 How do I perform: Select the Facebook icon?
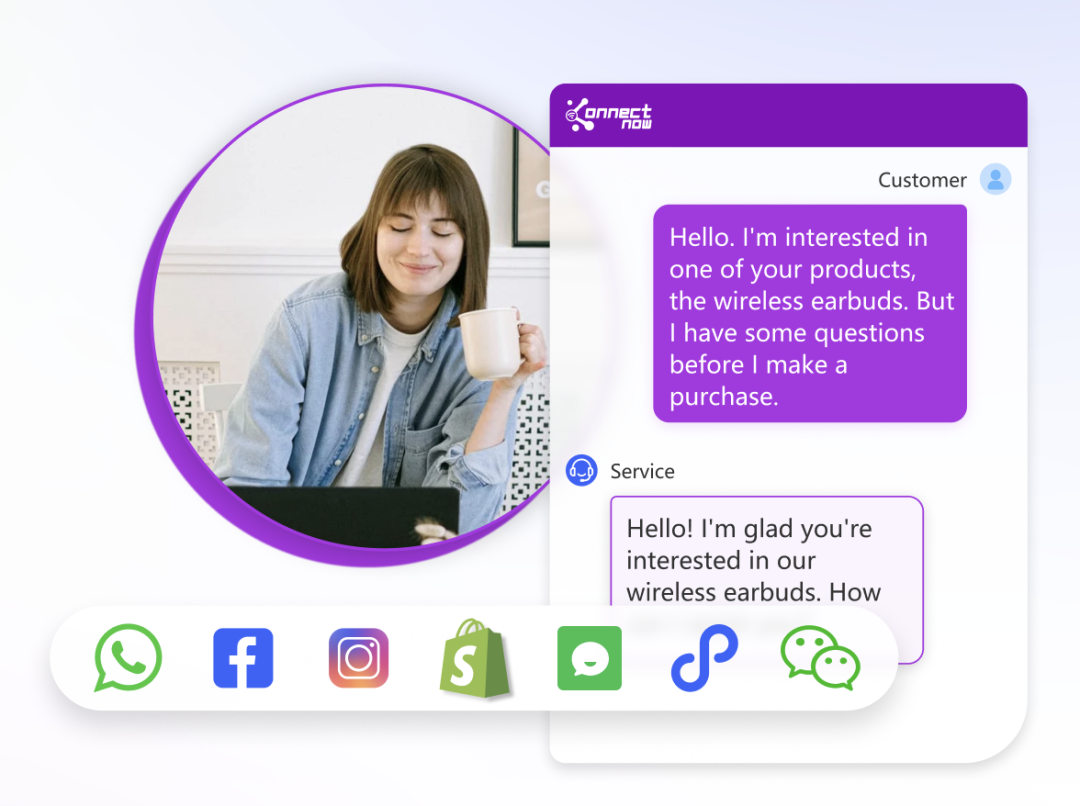(x=243, y=658)
